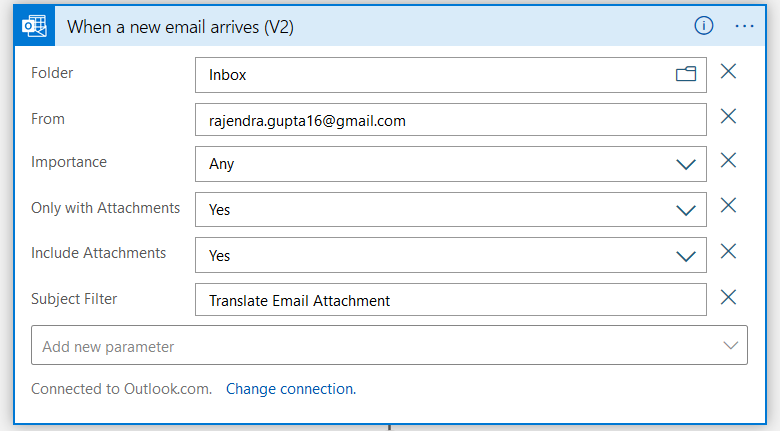Open the Add new parameter dropdown
Screen dimensions: 780x431
pos(389,346)
